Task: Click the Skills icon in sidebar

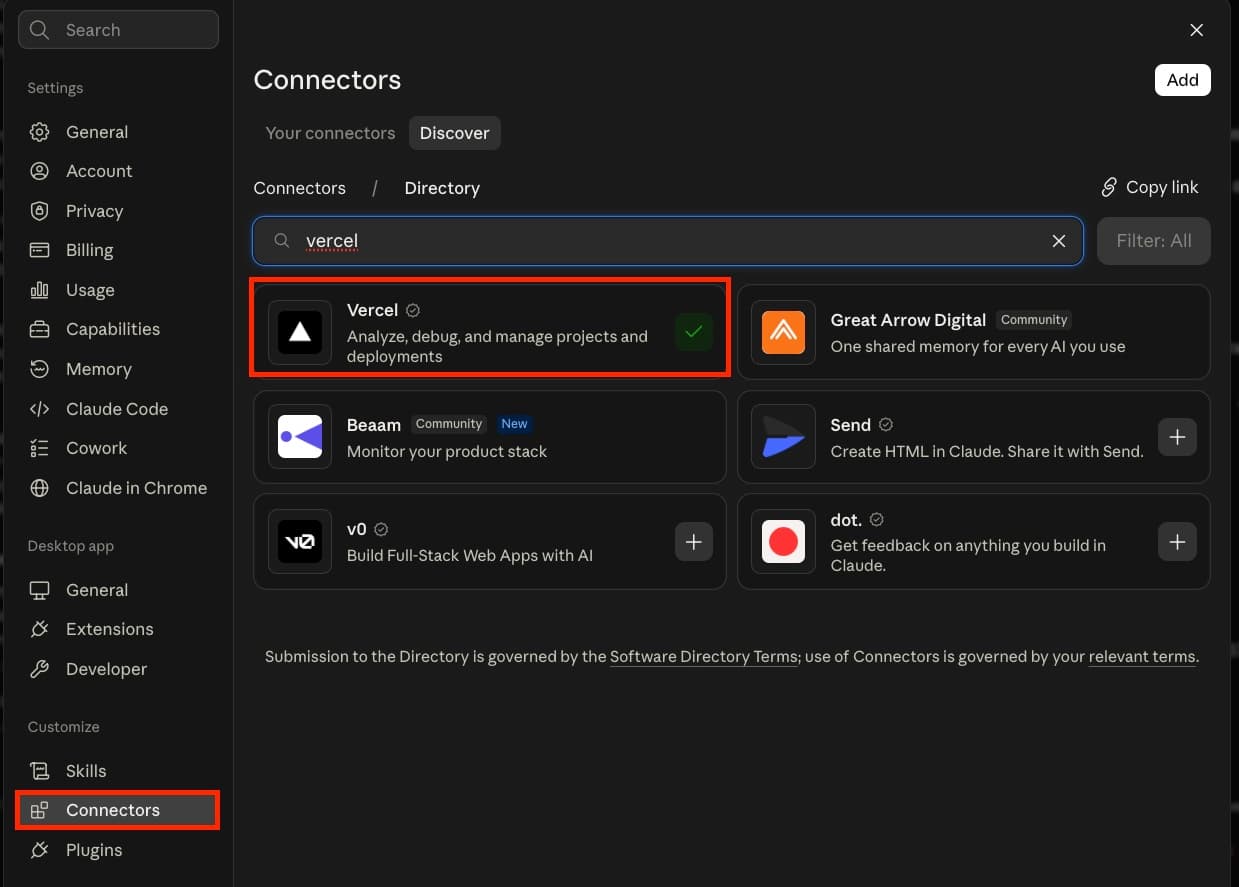Action: click(39, 771)
